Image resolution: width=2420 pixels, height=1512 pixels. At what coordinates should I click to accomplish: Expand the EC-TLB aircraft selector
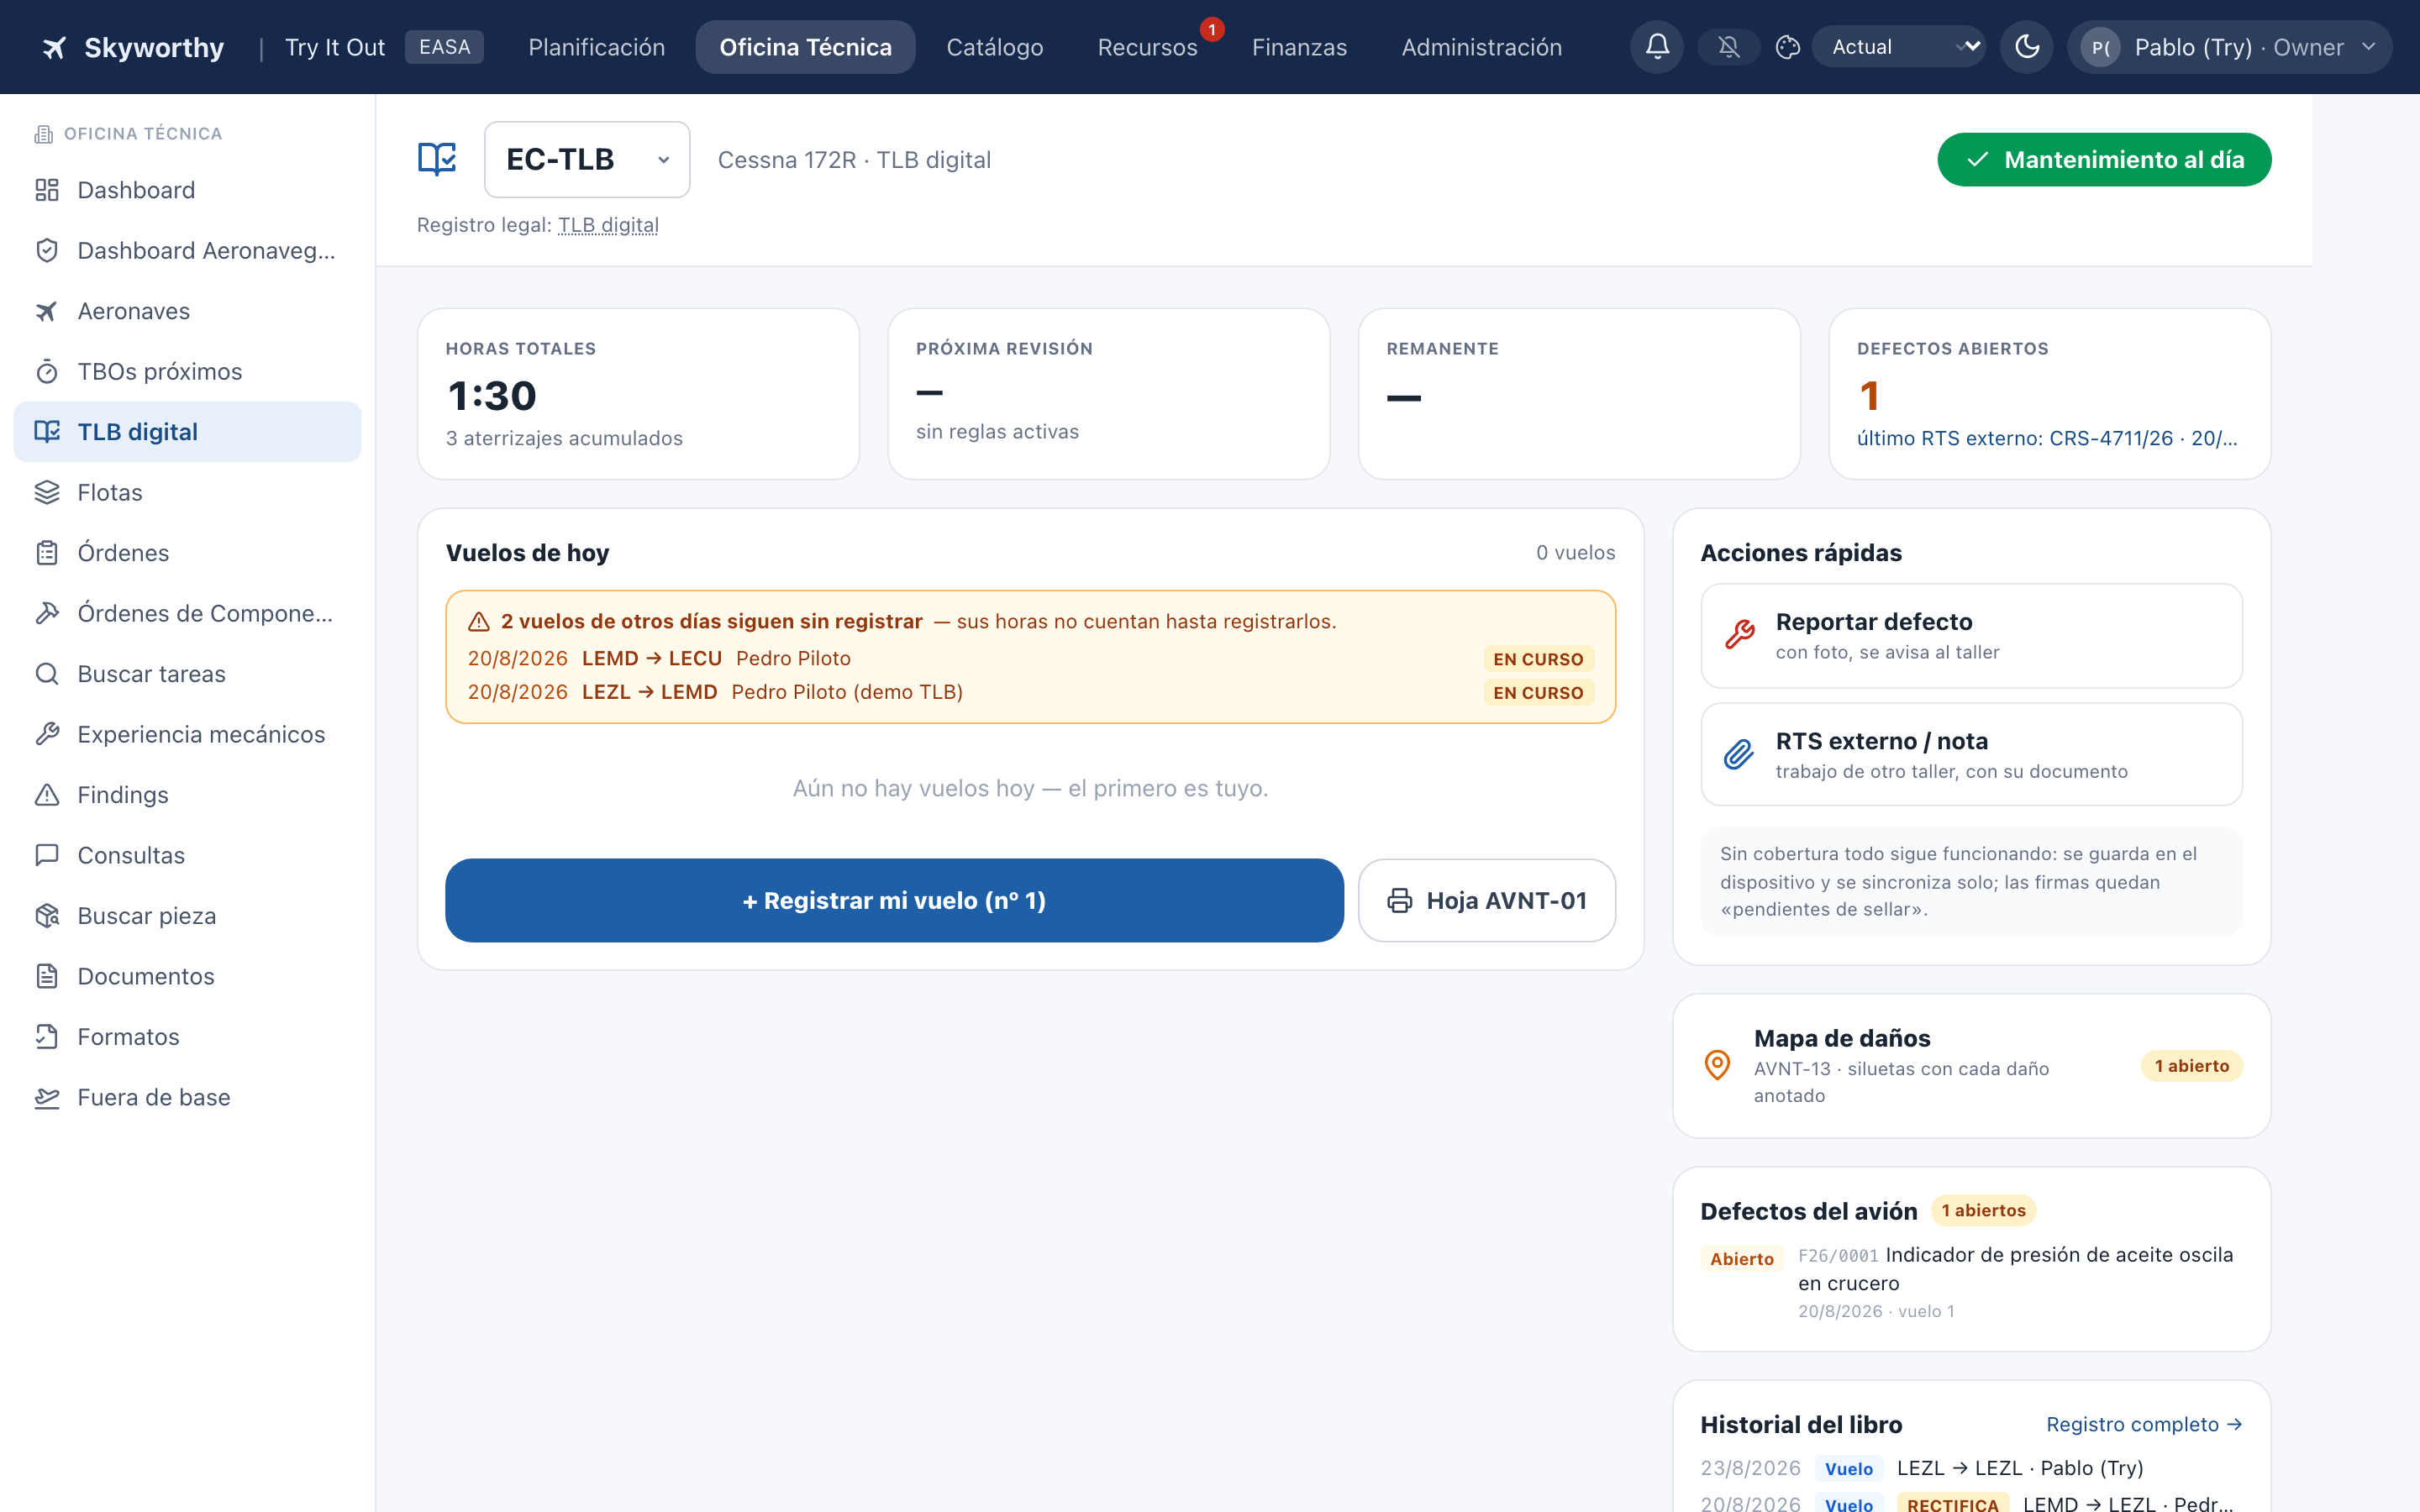[587, 160]
